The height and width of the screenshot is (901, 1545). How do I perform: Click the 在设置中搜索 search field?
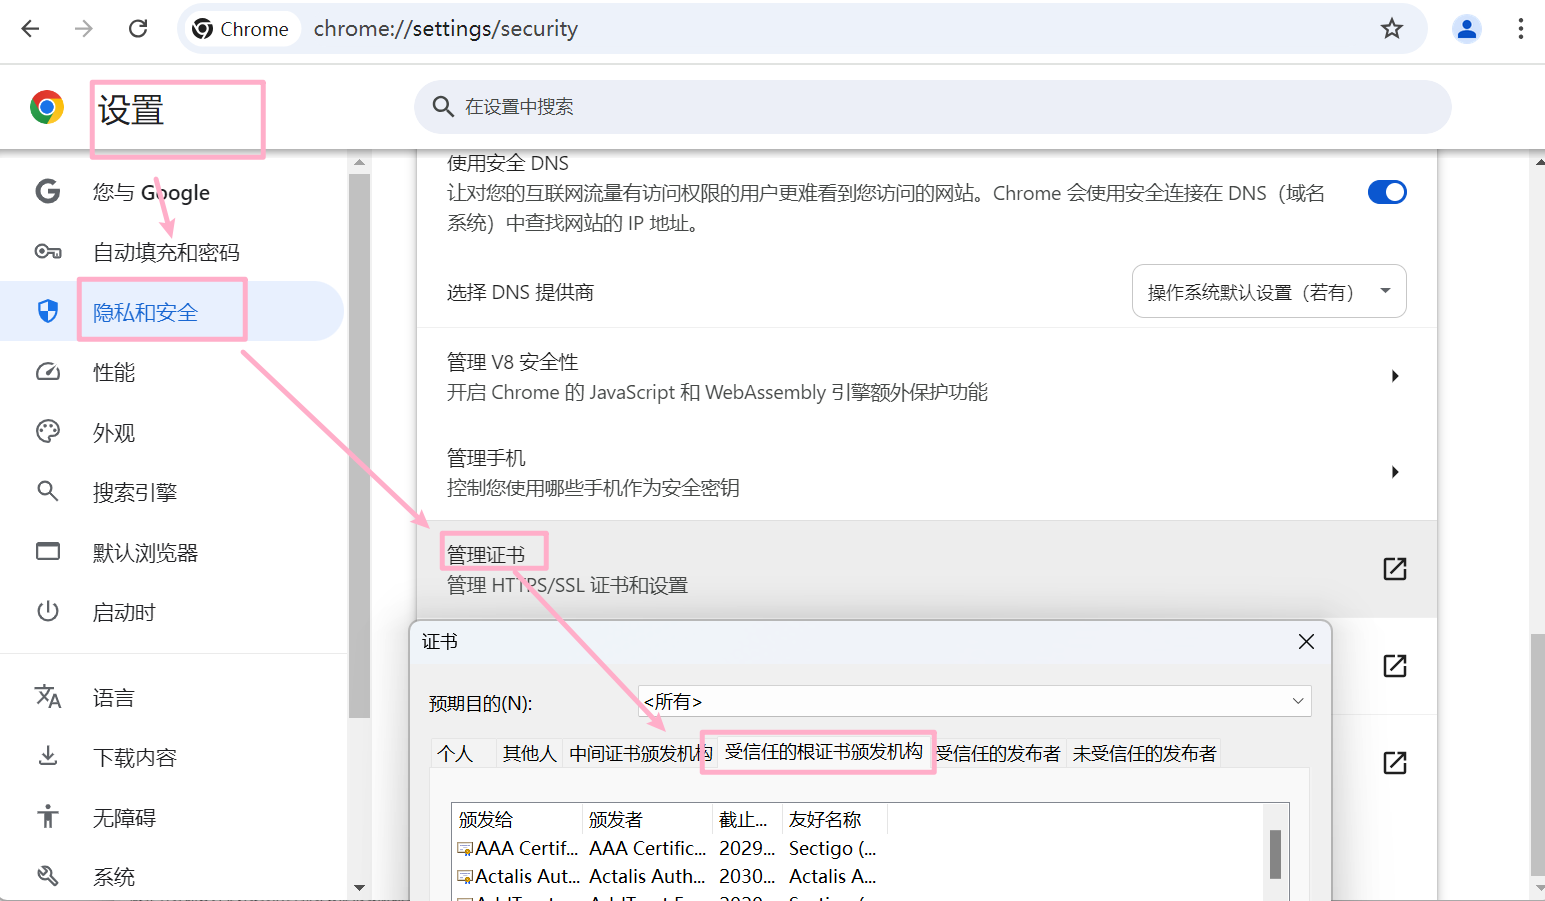click(933, 106)
